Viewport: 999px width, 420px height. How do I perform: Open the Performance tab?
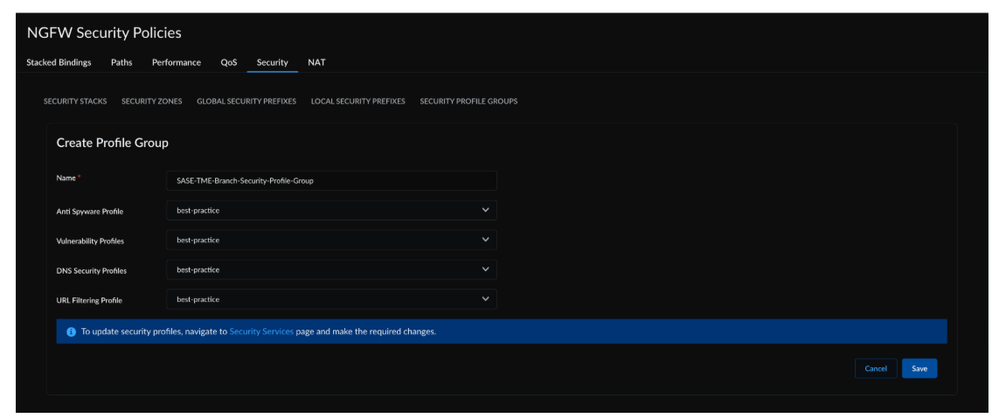[x=176, y=62]
